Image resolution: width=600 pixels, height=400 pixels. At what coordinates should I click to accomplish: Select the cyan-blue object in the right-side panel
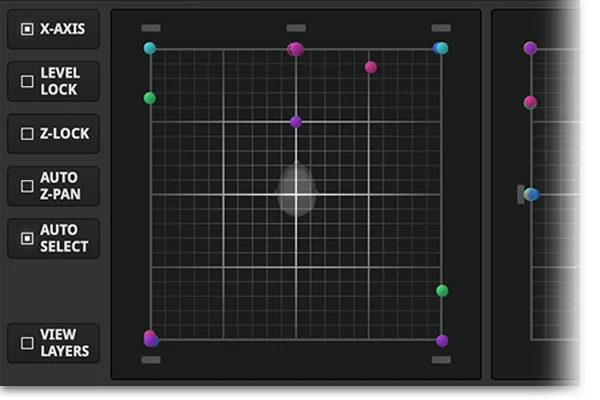pos(532,194)
